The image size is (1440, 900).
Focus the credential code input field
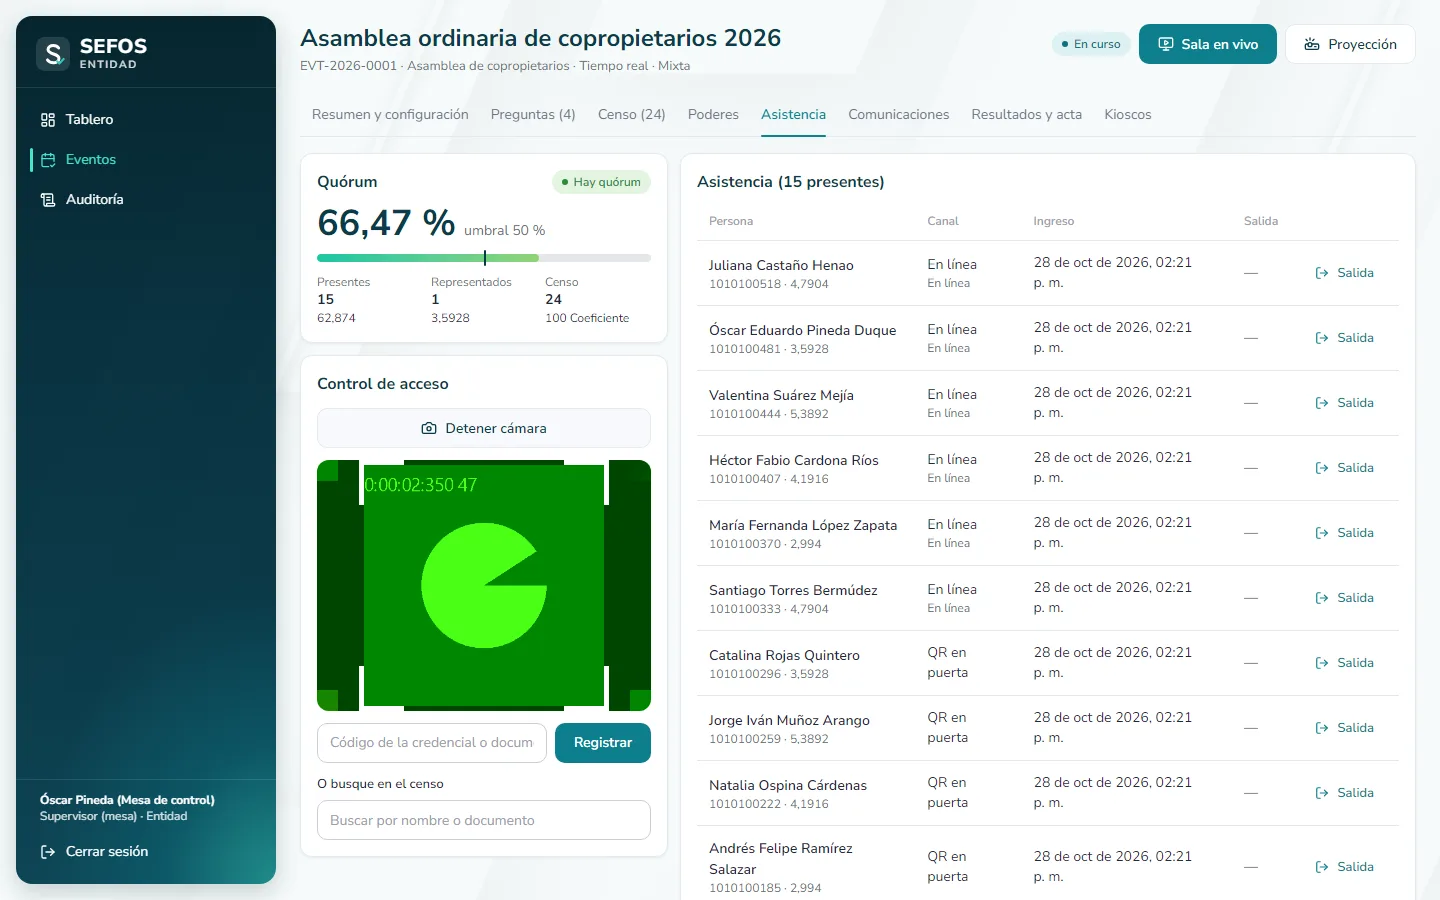click(x=432, y=743)
